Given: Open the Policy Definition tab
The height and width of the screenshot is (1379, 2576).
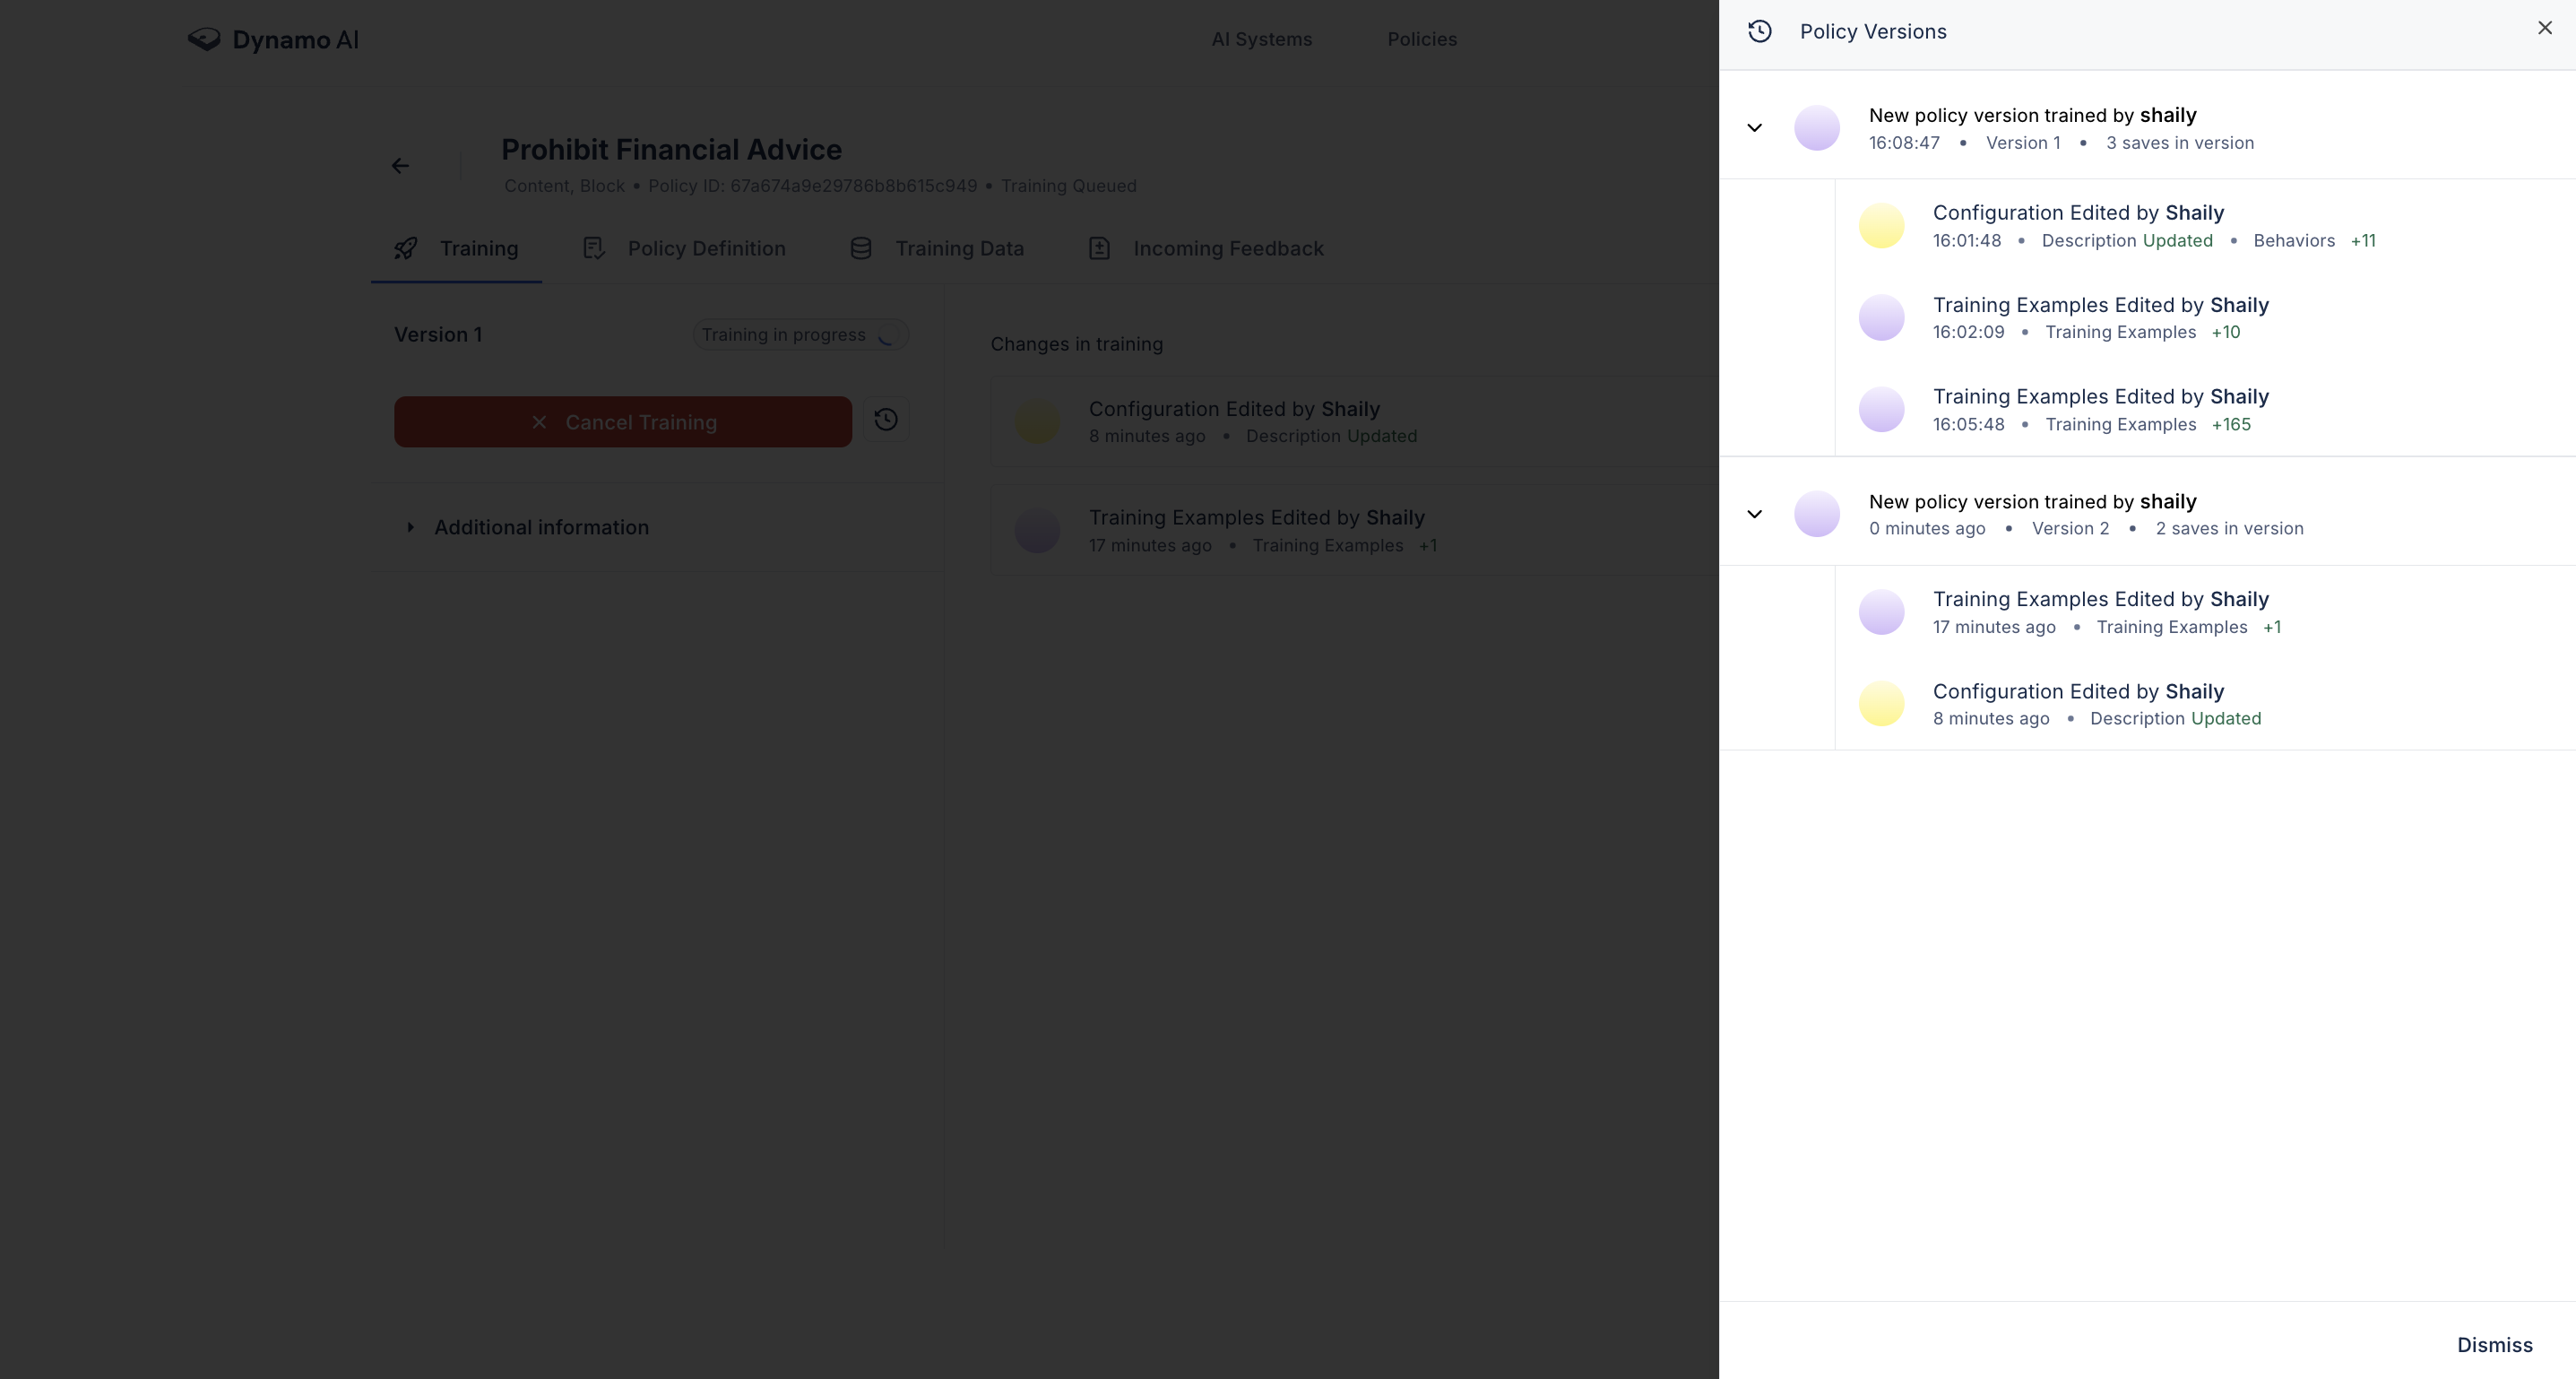Looking at the screenshot, I should tap(684, 249).
